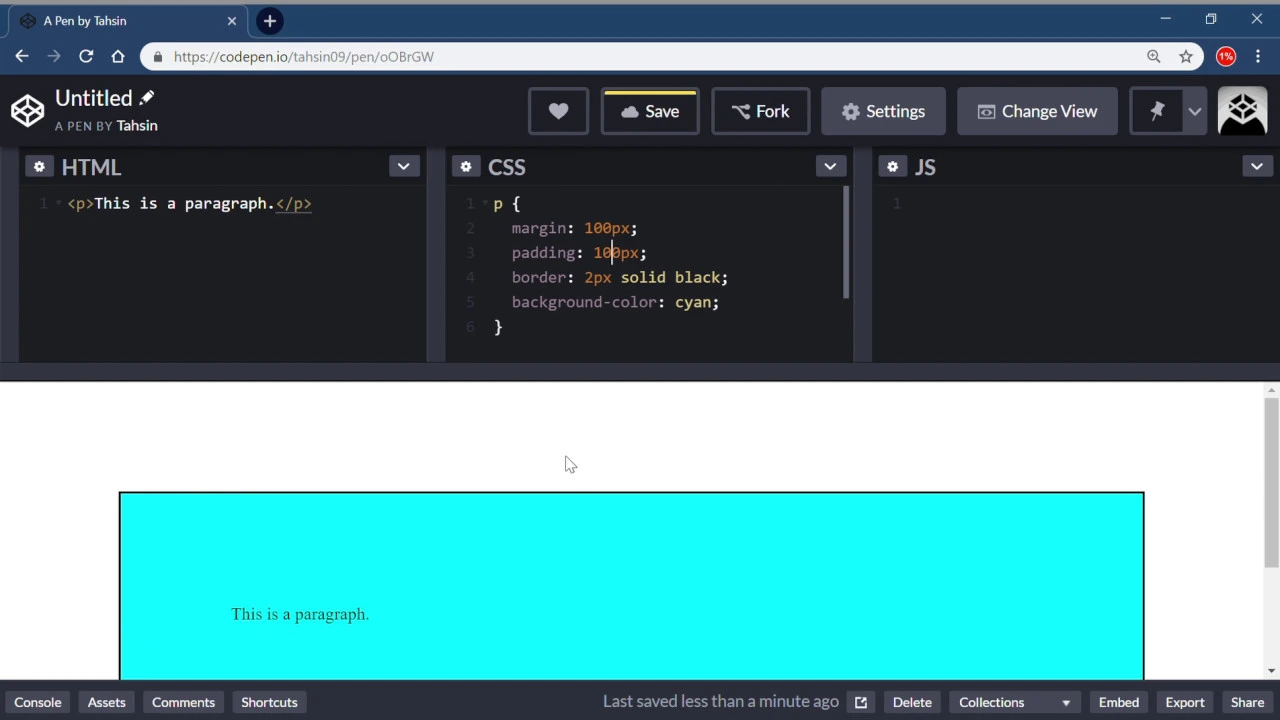This screenshot has height=720, width=1280.
Task: Open dropdown arrow next to pin
Action: (1194, 111)
